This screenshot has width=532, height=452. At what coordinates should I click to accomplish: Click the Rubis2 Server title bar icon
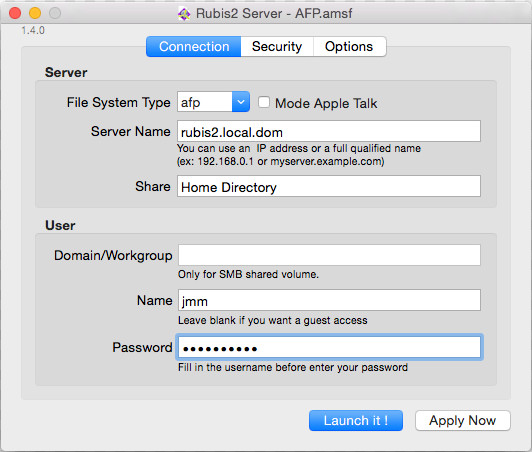tap(184, 14)
